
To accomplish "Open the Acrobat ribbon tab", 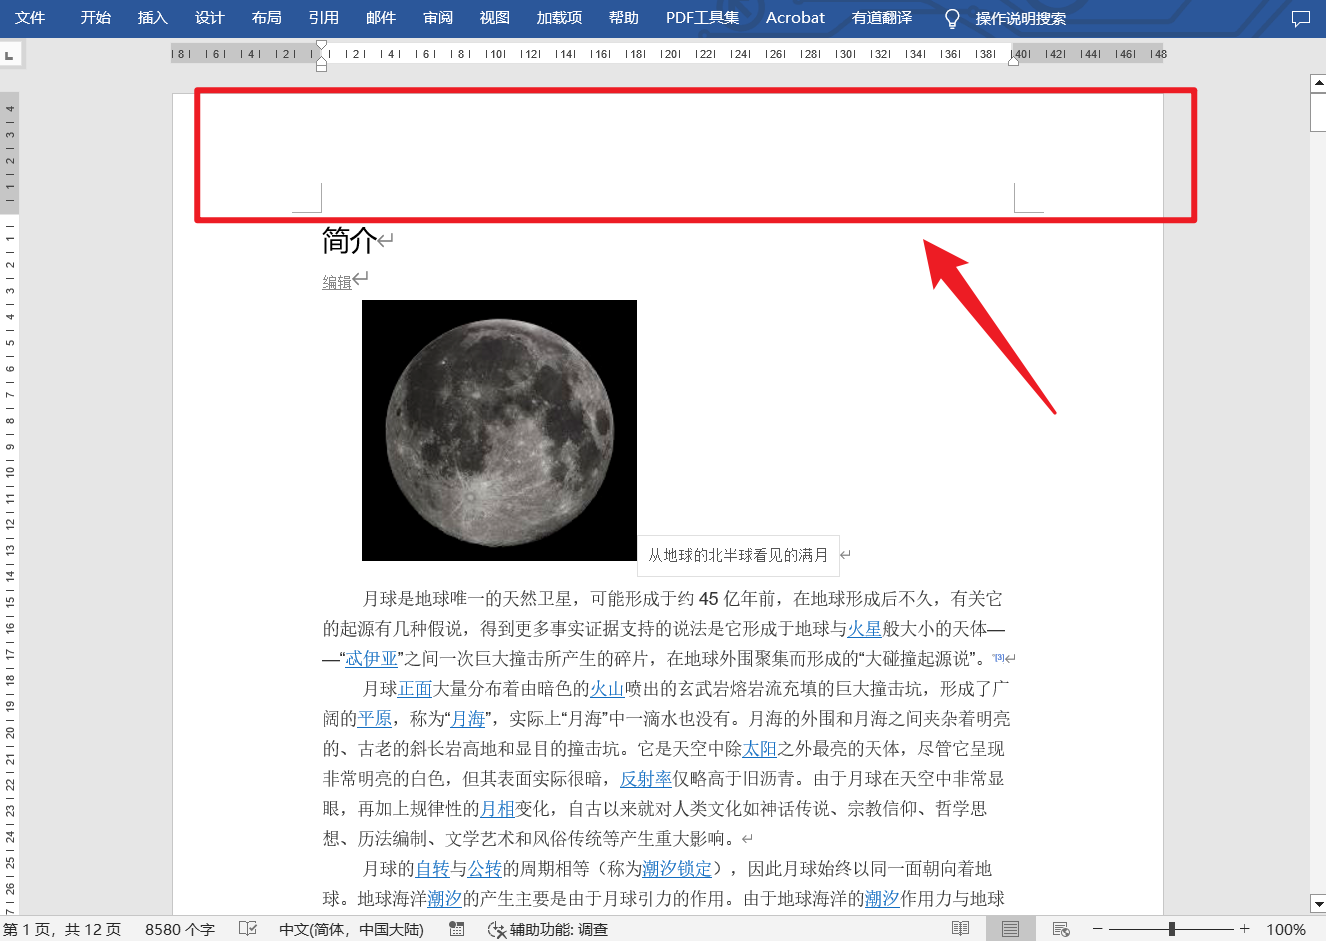I will 795,17.
